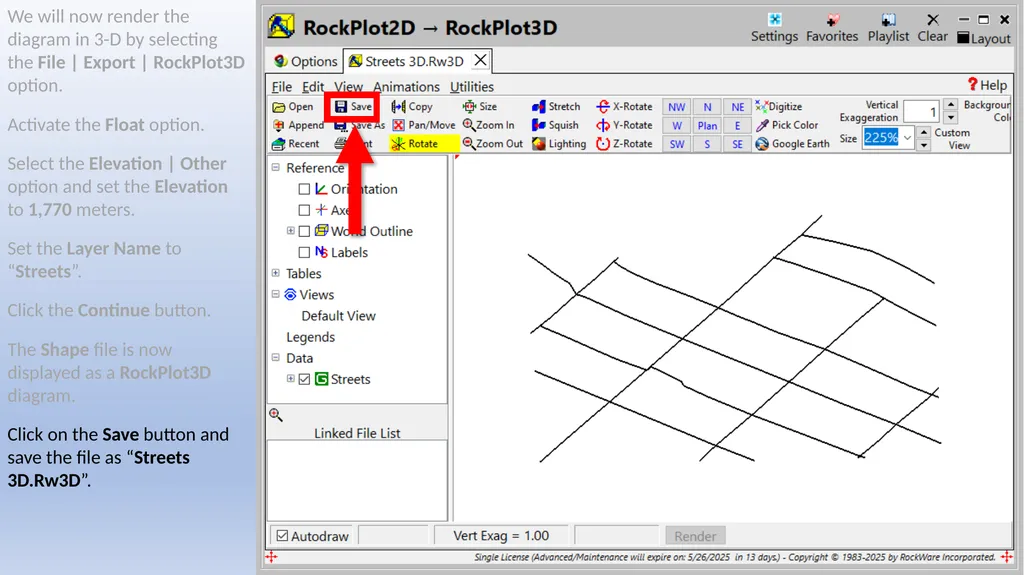1024x575 pixels.
Task: Click the Open toolbar button
Action: (293, 107)
